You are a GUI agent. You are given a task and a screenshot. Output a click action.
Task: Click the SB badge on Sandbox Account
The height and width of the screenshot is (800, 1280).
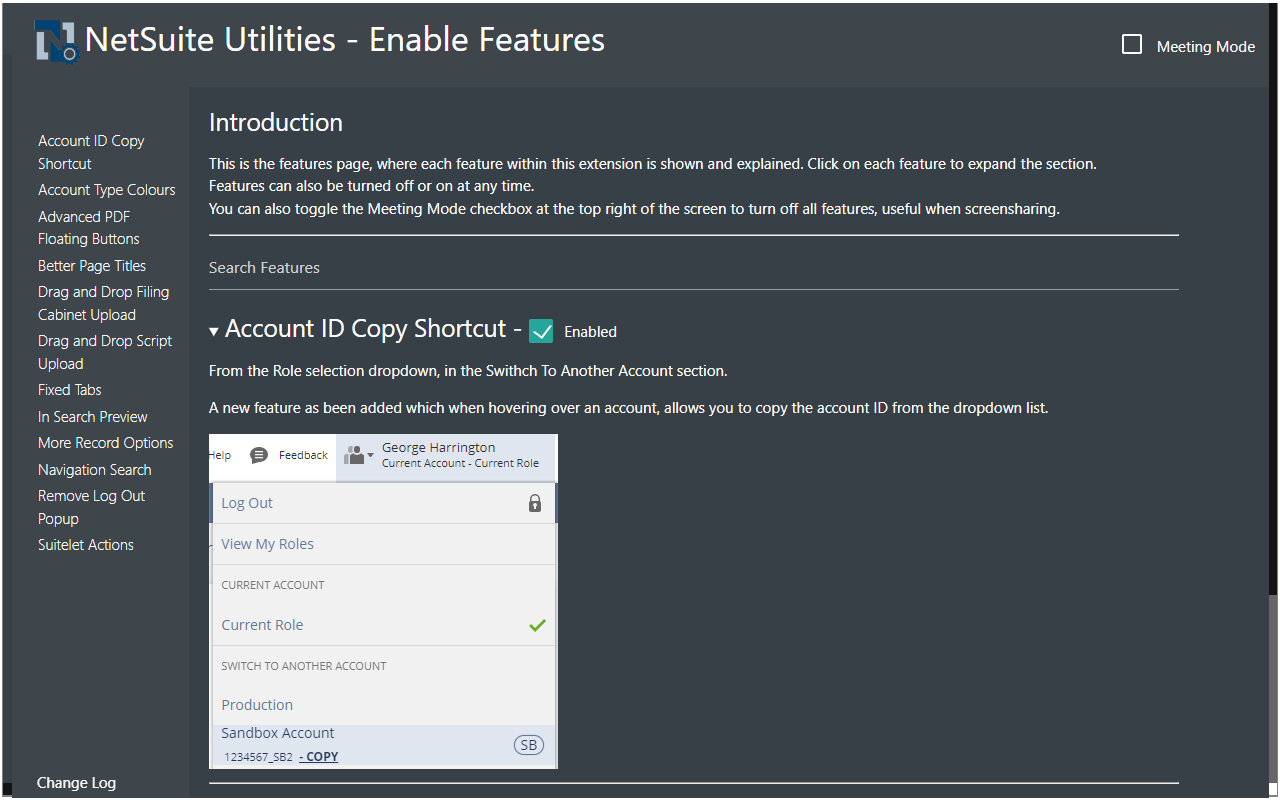(529, 745)
